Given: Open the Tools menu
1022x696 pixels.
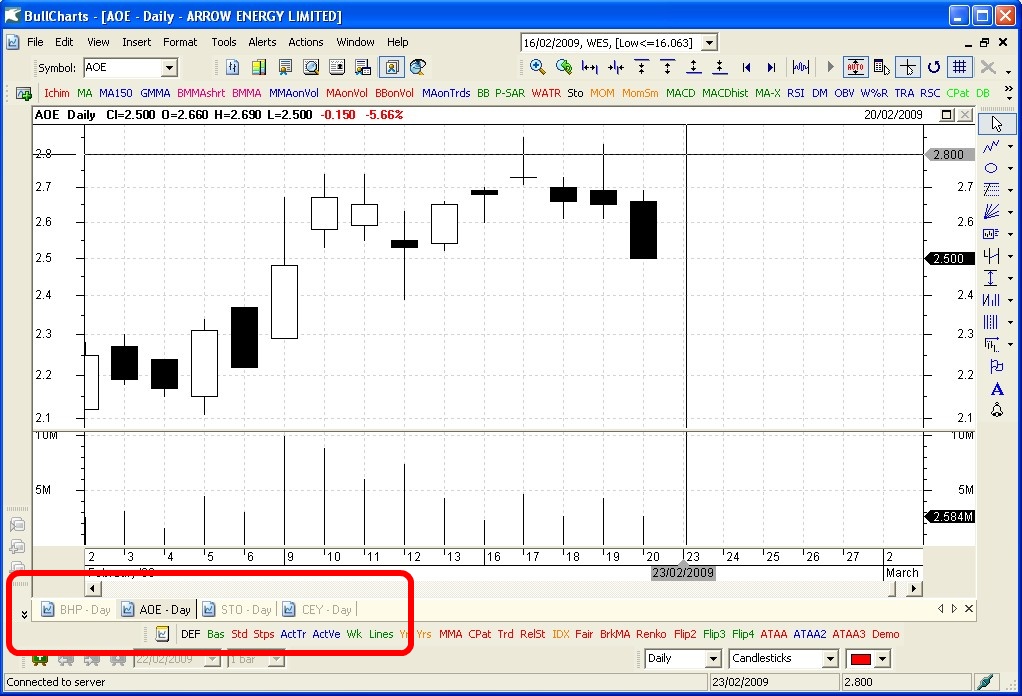Looking at the screenshot, I should (224, 42).
